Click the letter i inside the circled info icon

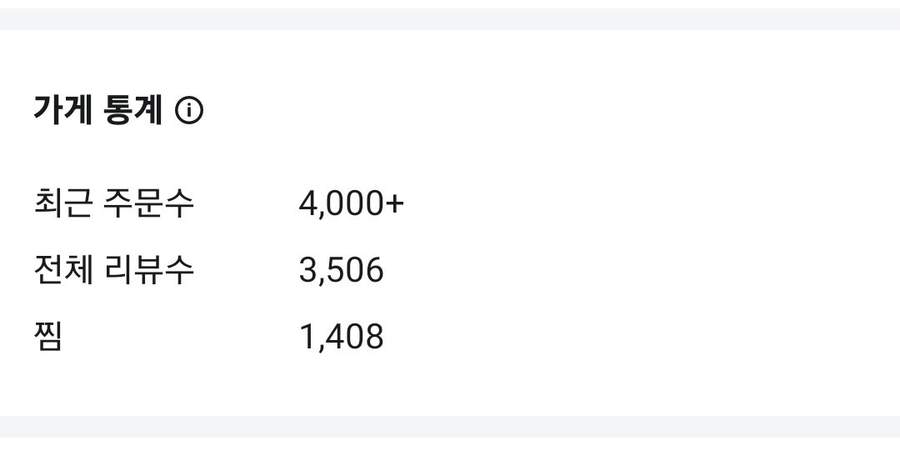tap(189, 112)
